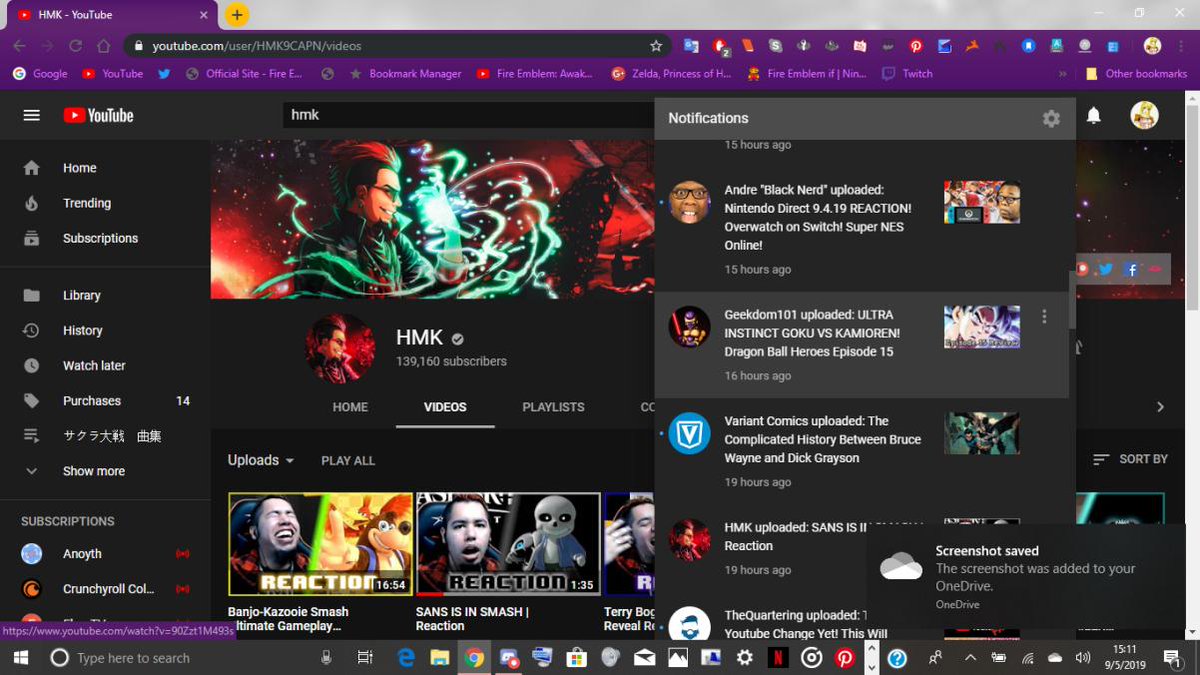Image resolution: width=1200 pixels, height=675 pixels.
Task: Open Variant Comics Bruce Wayne notification
Action: (x=861, y=451)
